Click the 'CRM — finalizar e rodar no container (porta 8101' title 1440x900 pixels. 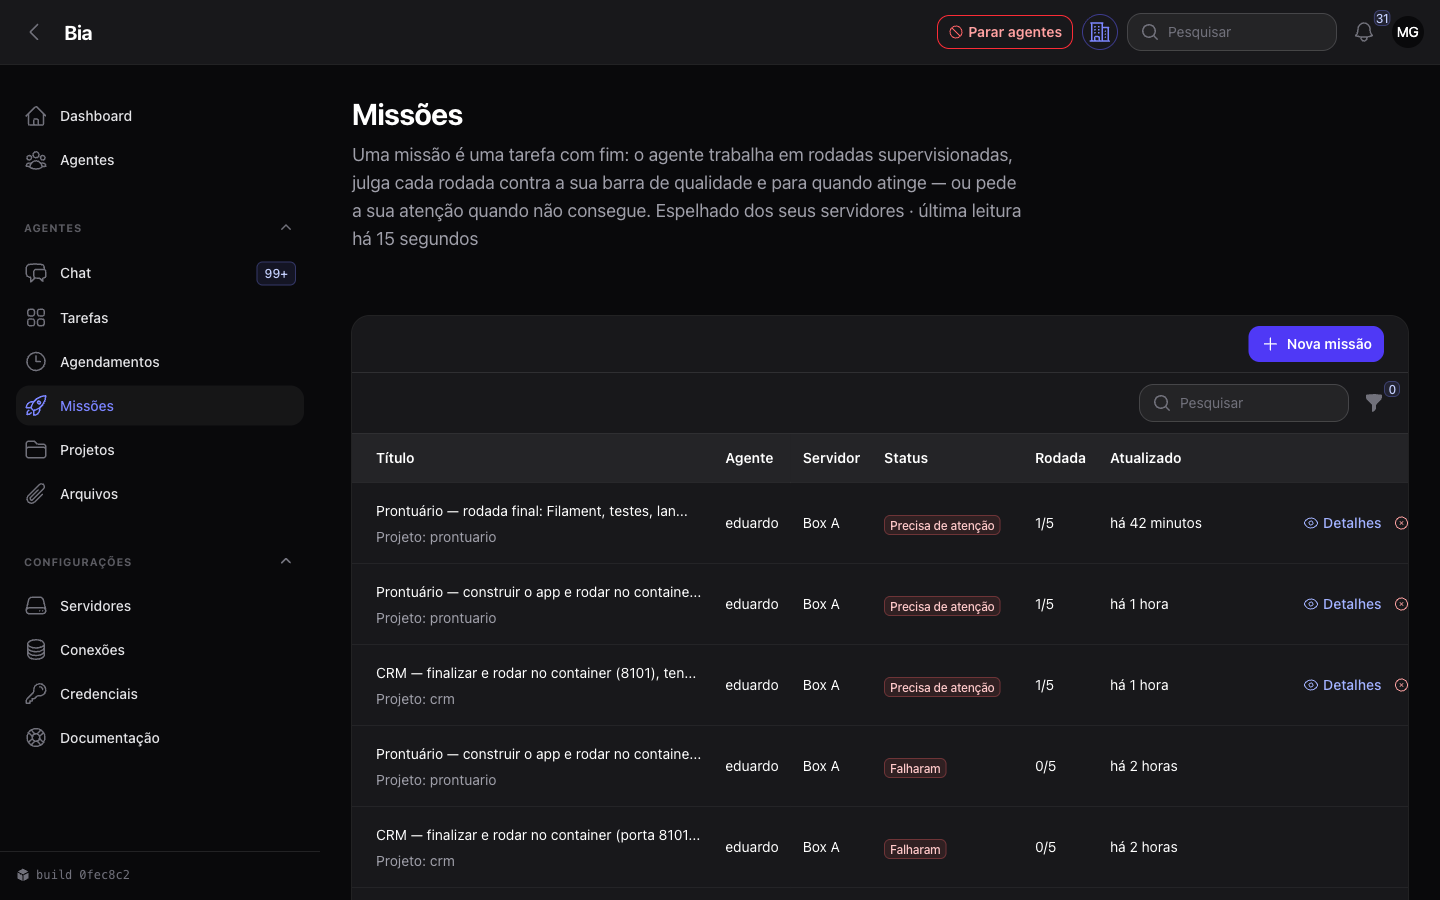[538, 835]
